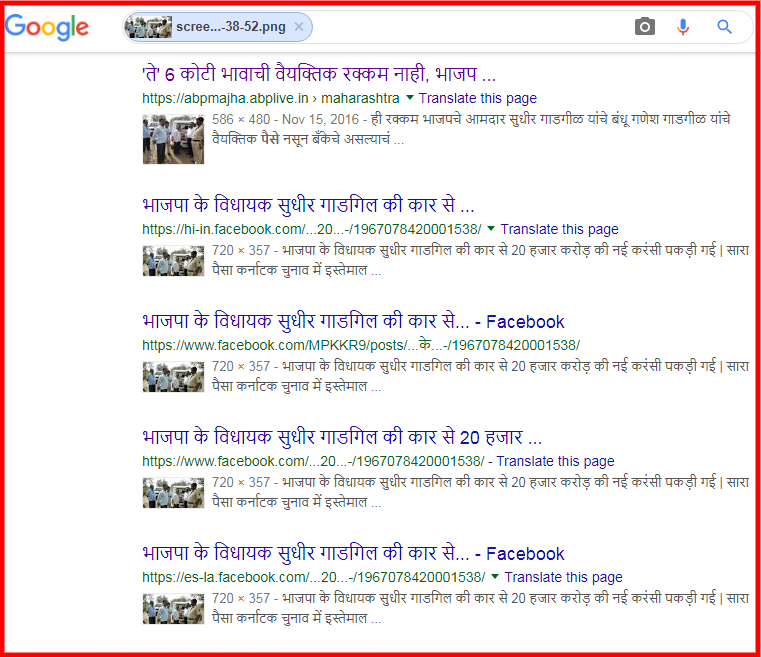Open thumbnail of es-la.facebook.com result

[173, 609]
